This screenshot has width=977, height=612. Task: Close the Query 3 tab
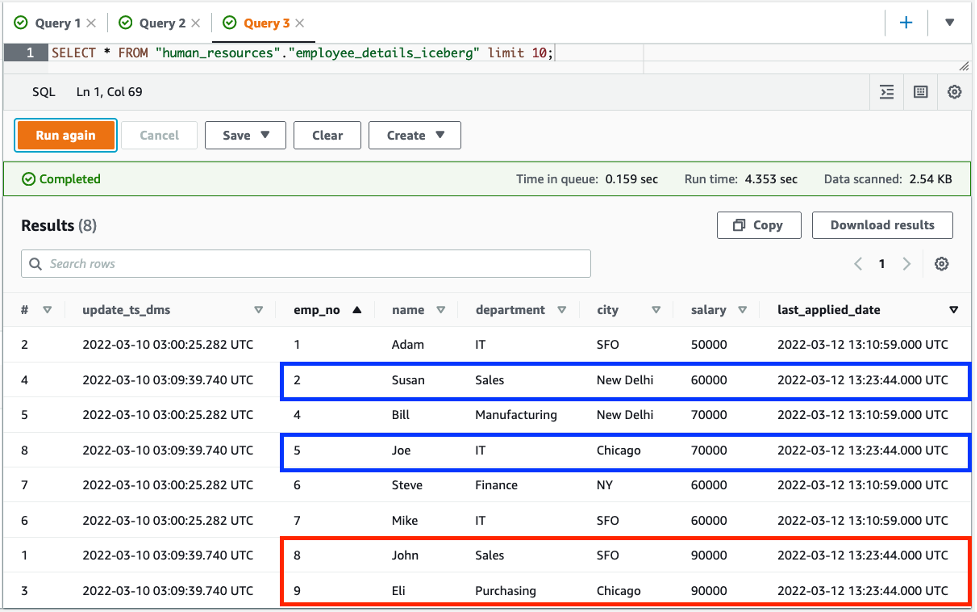(300, 23)
